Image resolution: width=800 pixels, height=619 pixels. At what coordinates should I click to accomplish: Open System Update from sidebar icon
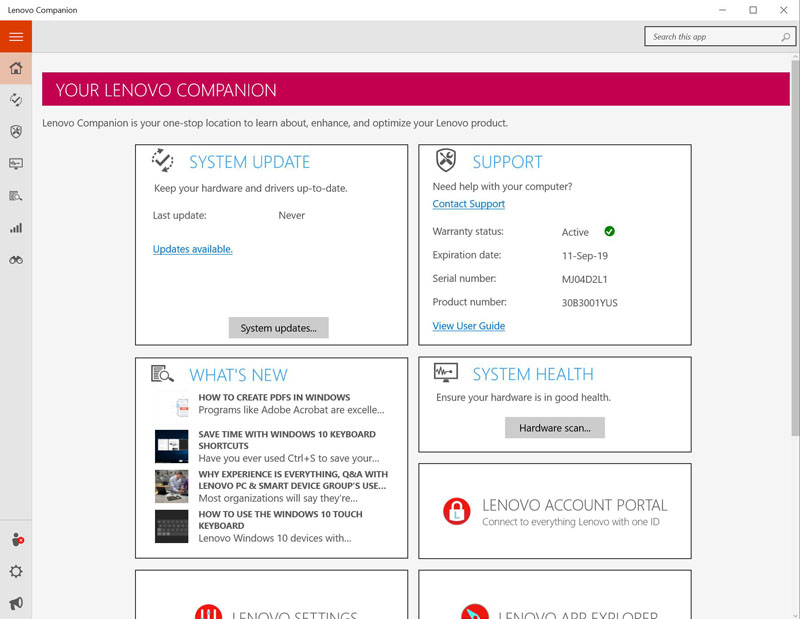tap(16, 100)
